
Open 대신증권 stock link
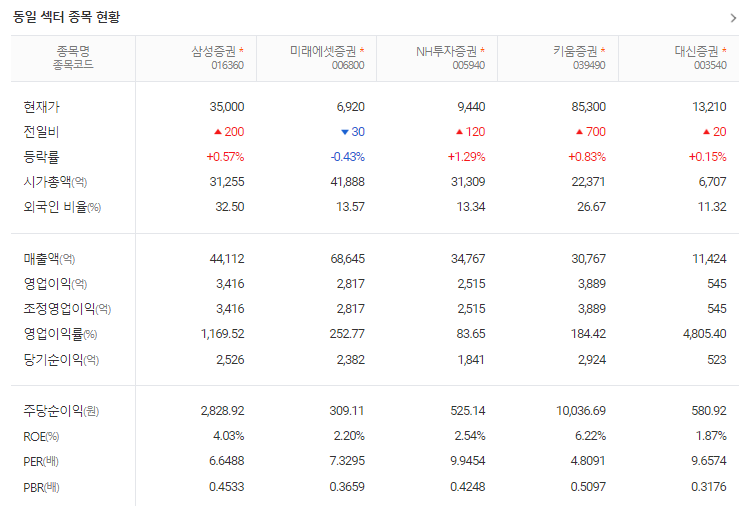697,51
